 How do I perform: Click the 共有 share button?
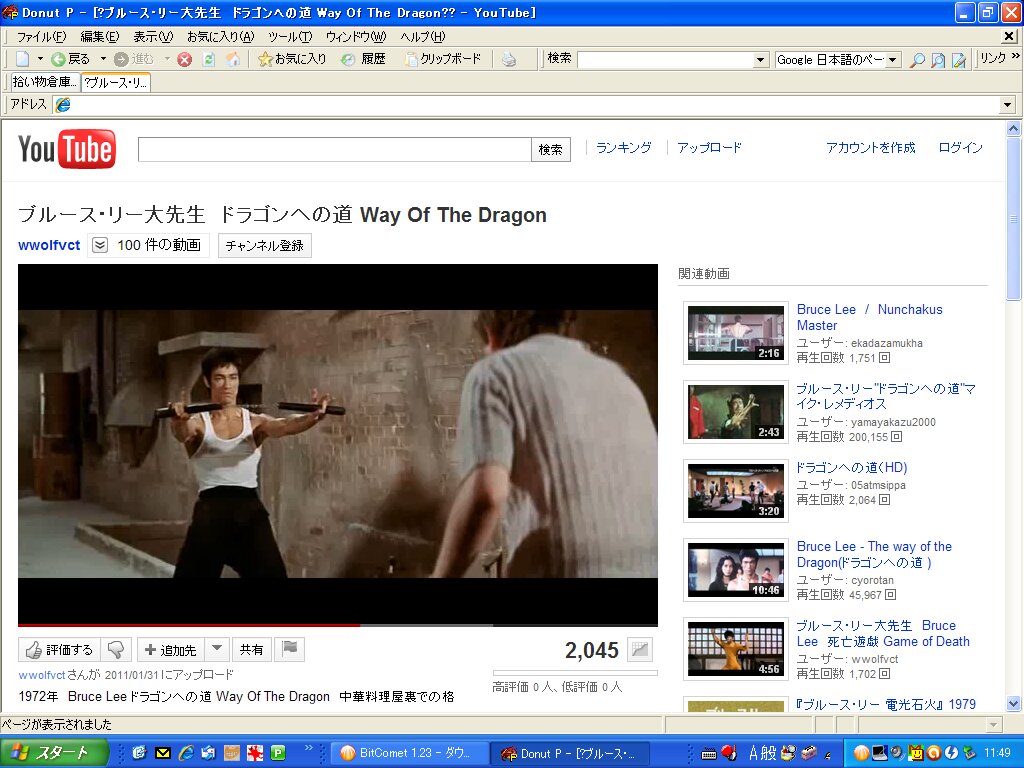pyautogui.click(x=251, y=650)
